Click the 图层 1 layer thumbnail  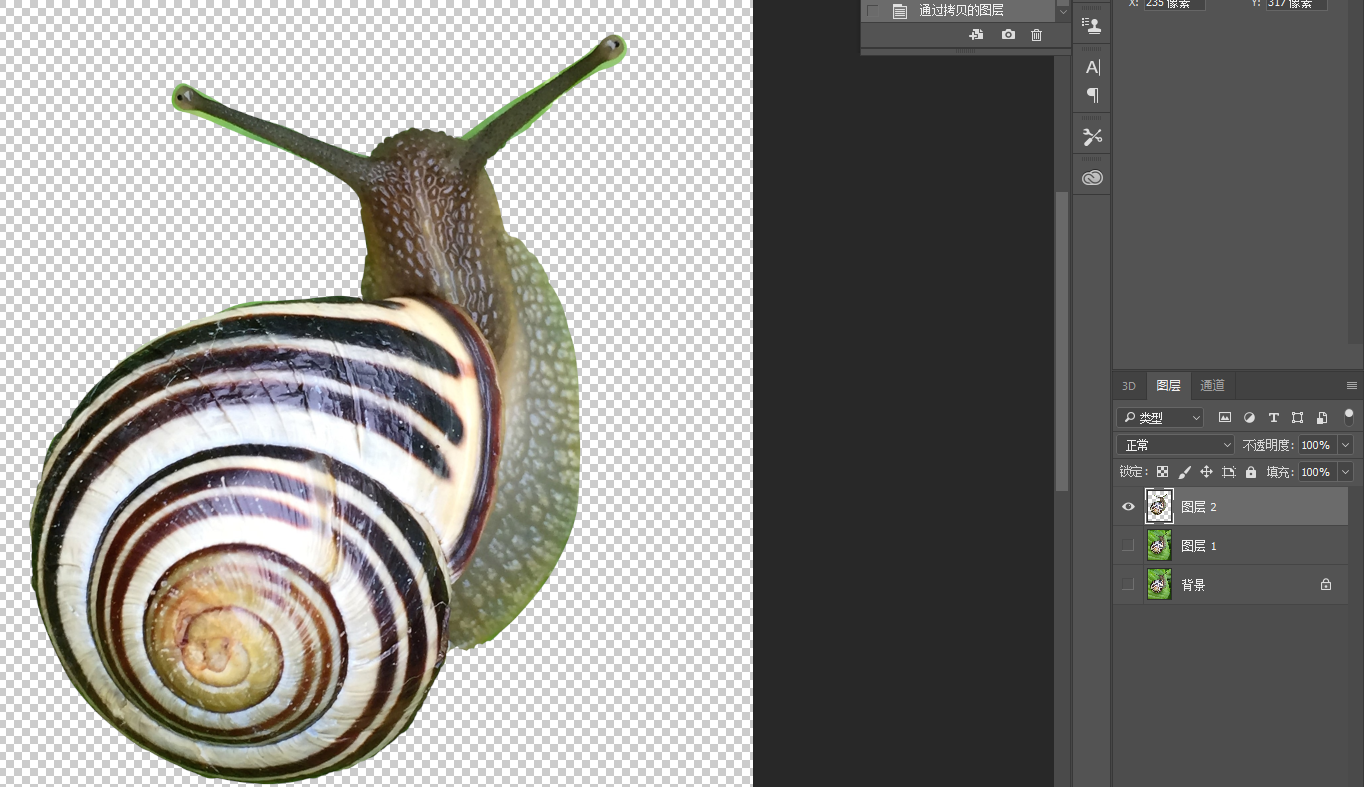(1159, 546)
